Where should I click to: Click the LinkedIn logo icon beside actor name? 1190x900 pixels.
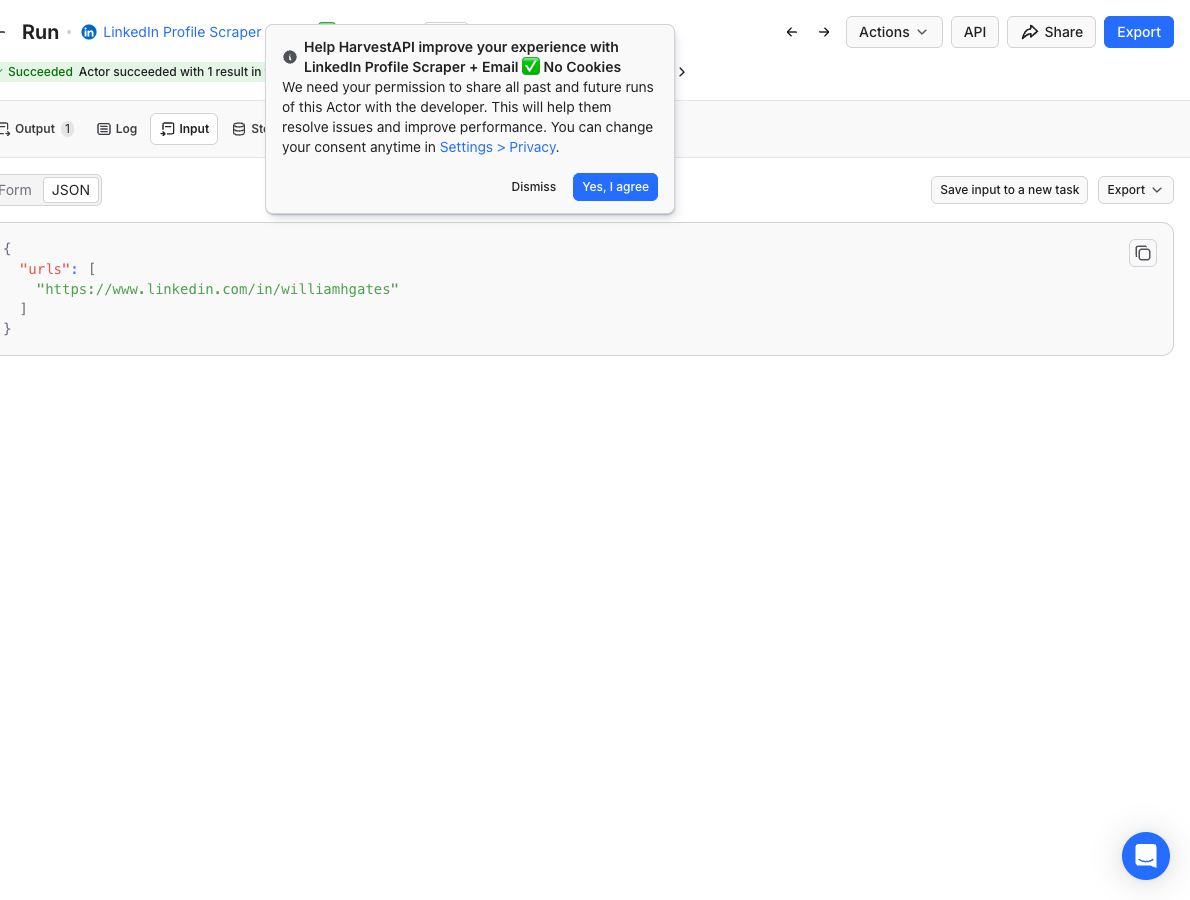click(x=89, y=32)
